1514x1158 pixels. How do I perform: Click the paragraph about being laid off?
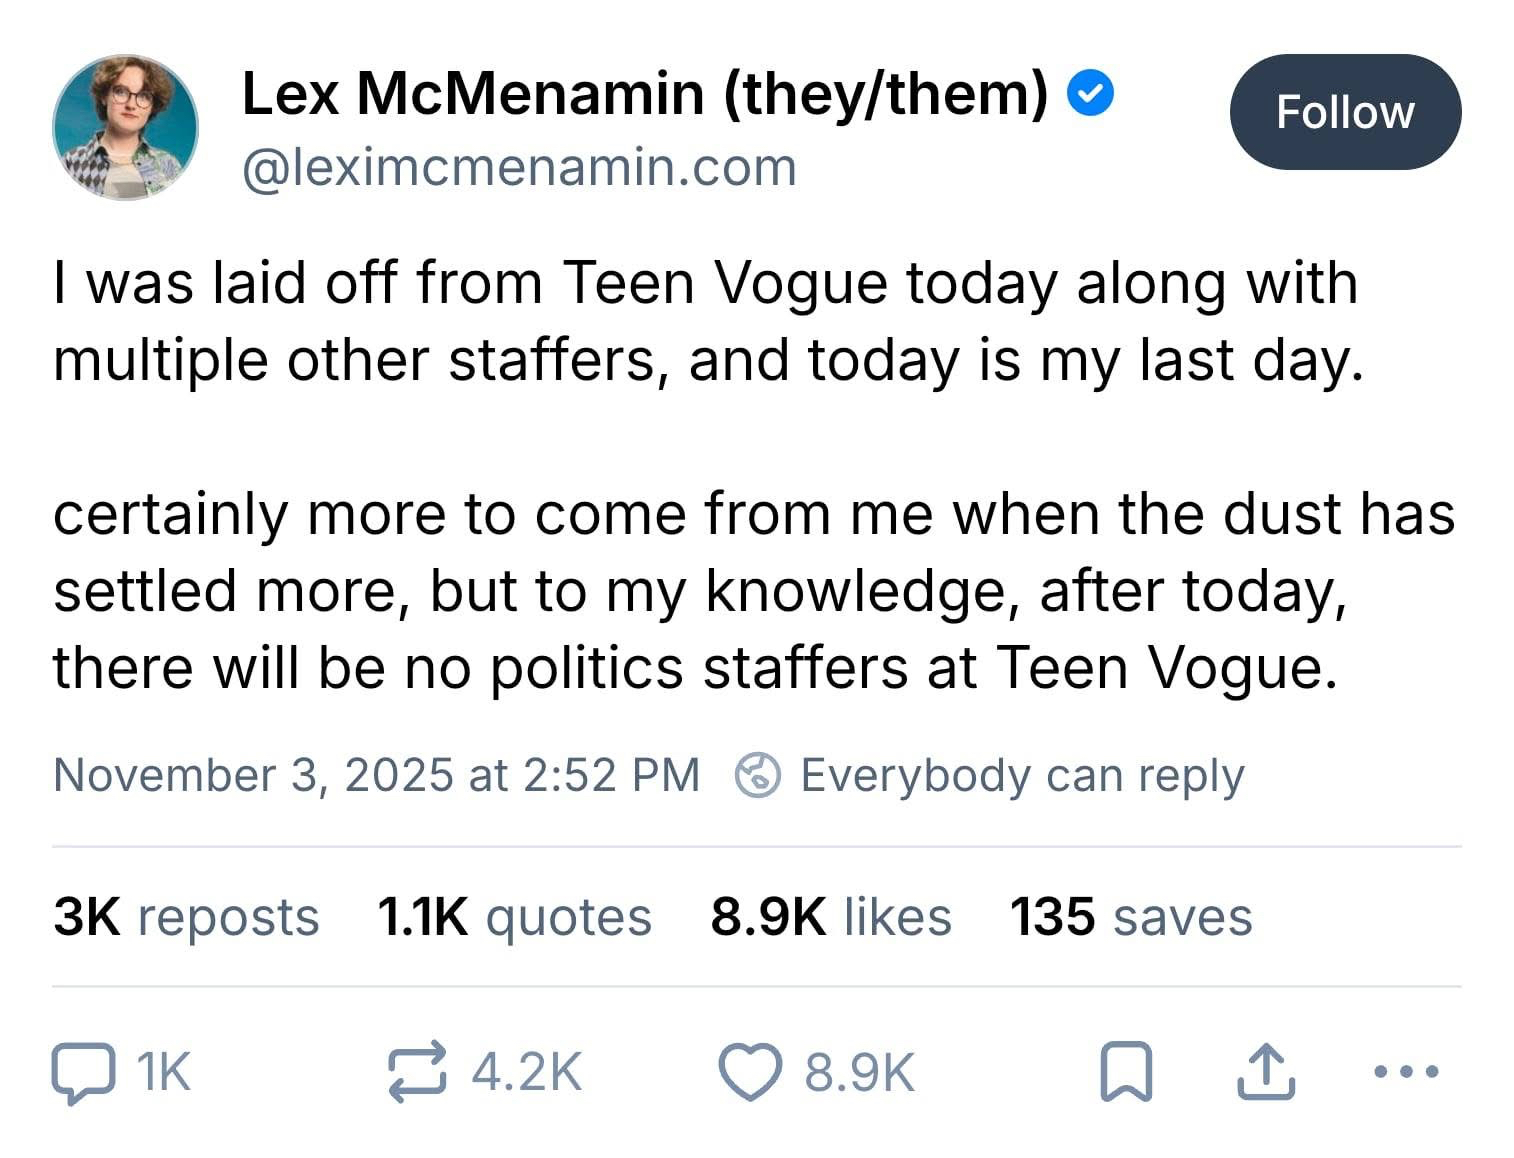click(706, 321)
